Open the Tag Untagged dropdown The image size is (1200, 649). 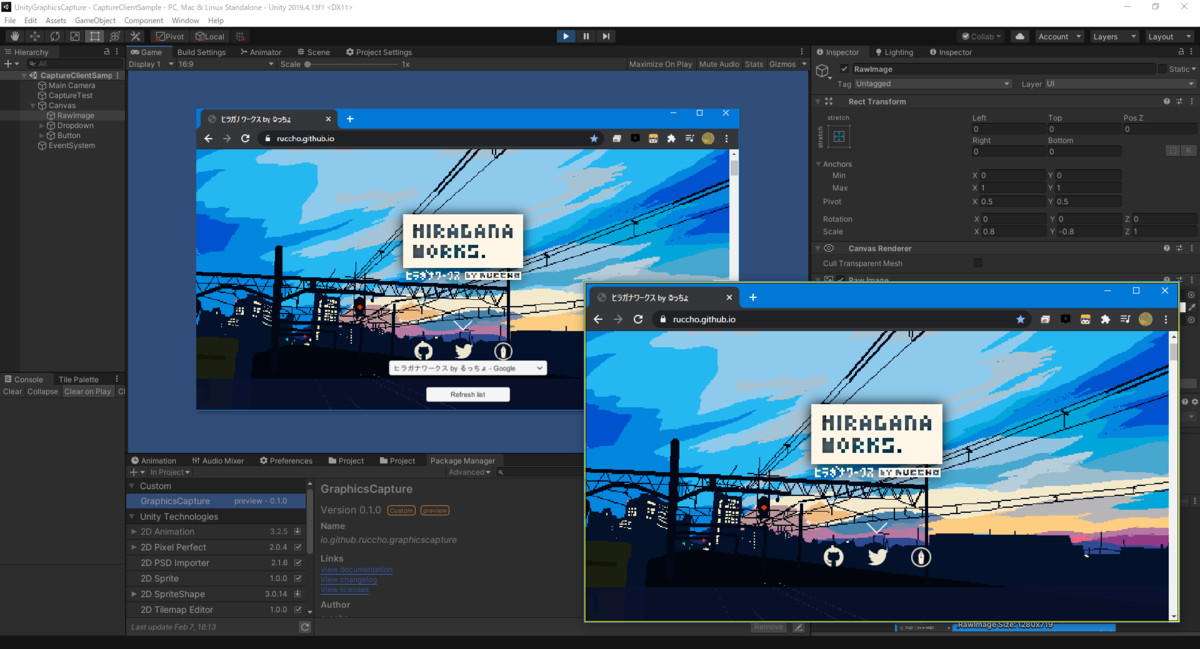933,84
